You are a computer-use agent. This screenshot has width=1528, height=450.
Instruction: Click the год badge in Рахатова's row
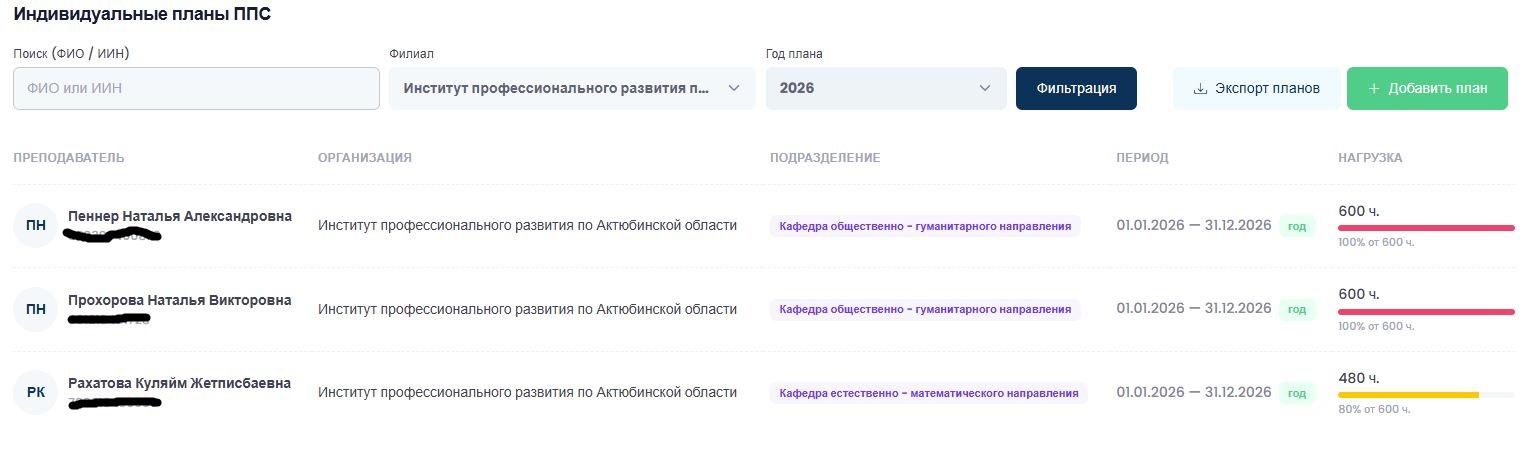1297,393
